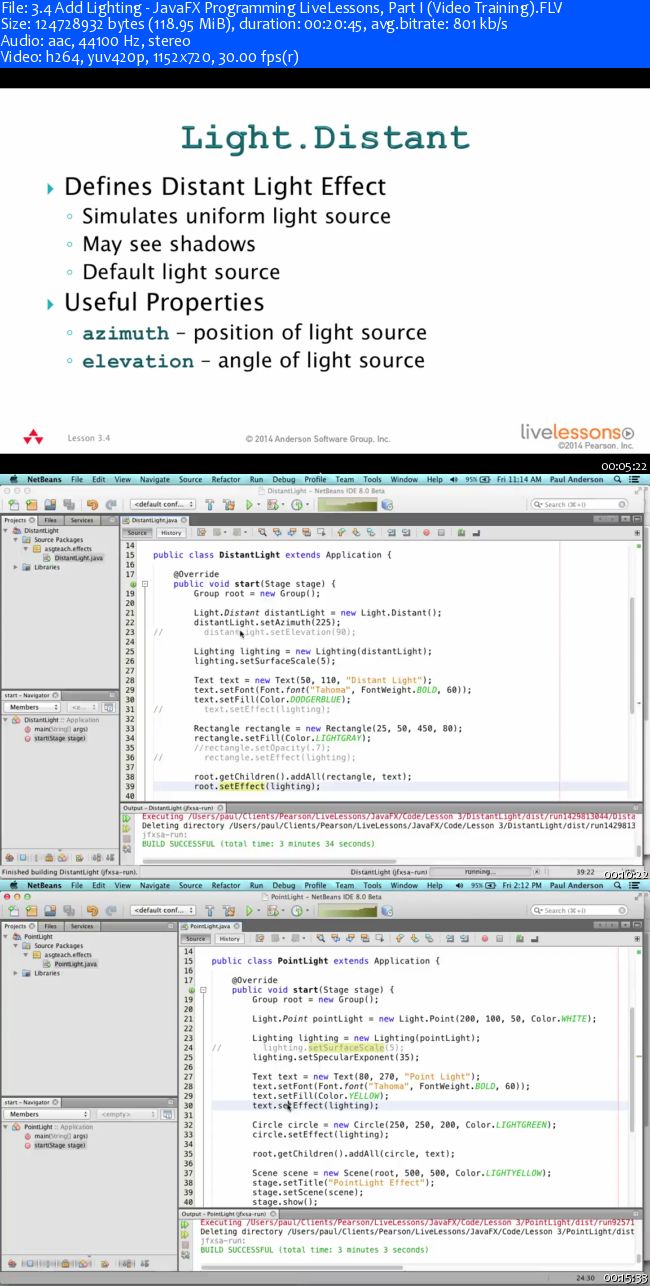The height and width of the screenshot is (1286, 650).
Task: Open Spotlight search in 11:14 AM menu bar
Action: (x=618, y=479)
